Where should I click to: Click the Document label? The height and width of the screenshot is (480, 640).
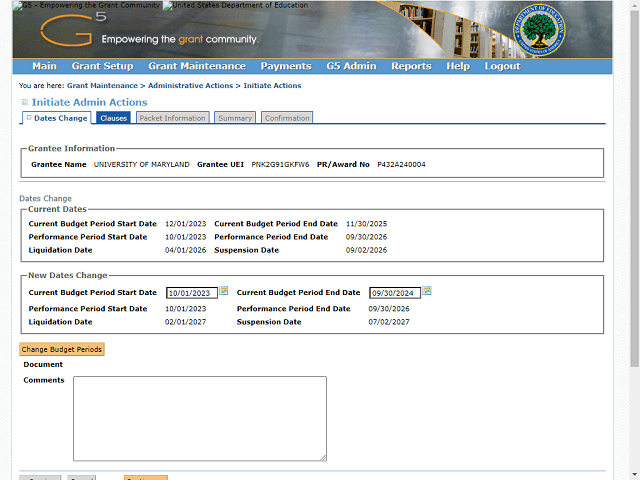click(x=43, y=364)
